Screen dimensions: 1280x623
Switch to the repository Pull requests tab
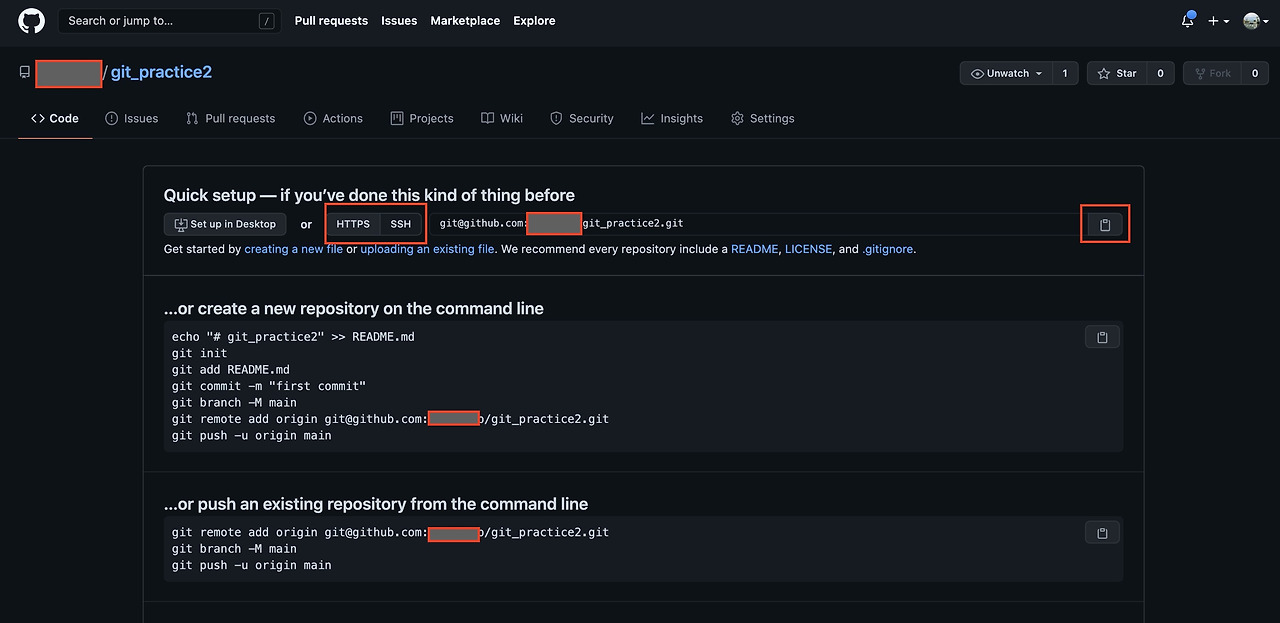[230, 118]
